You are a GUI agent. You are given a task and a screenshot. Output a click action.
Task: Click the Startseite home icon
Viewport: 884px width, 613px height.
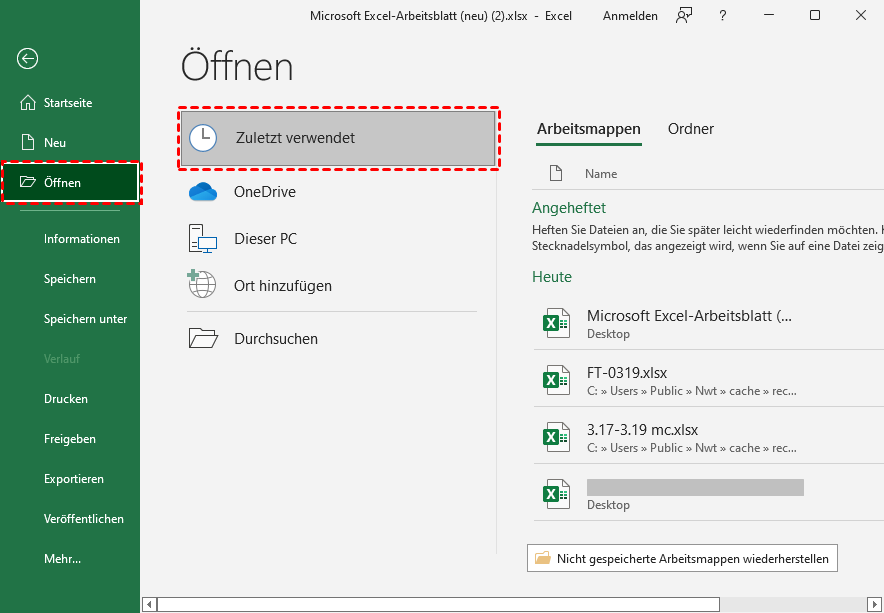tap(28, 103)
